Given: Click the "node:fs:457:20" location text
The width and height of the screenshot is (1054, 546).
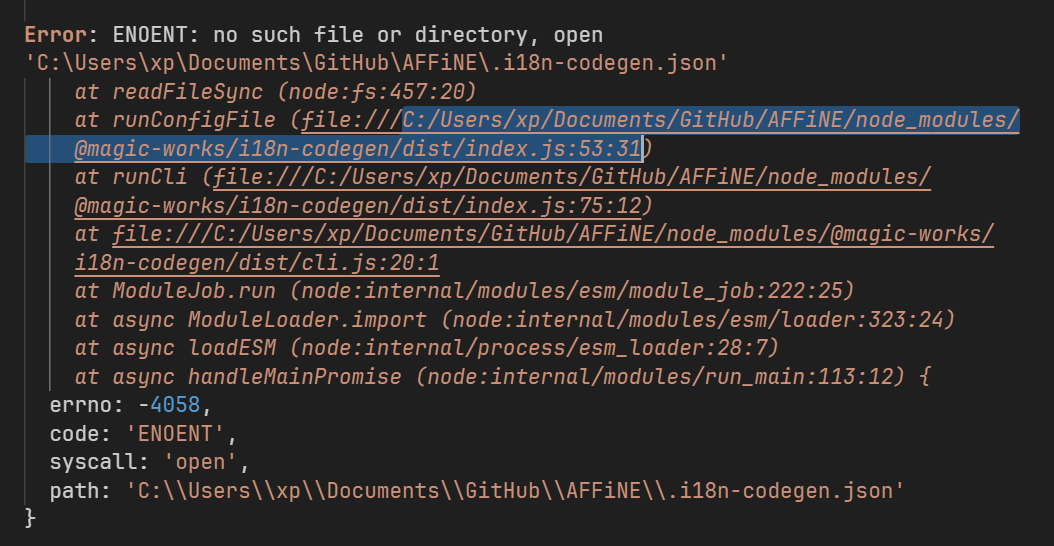Looking at the screenshot, I should (x=376, y=92).
